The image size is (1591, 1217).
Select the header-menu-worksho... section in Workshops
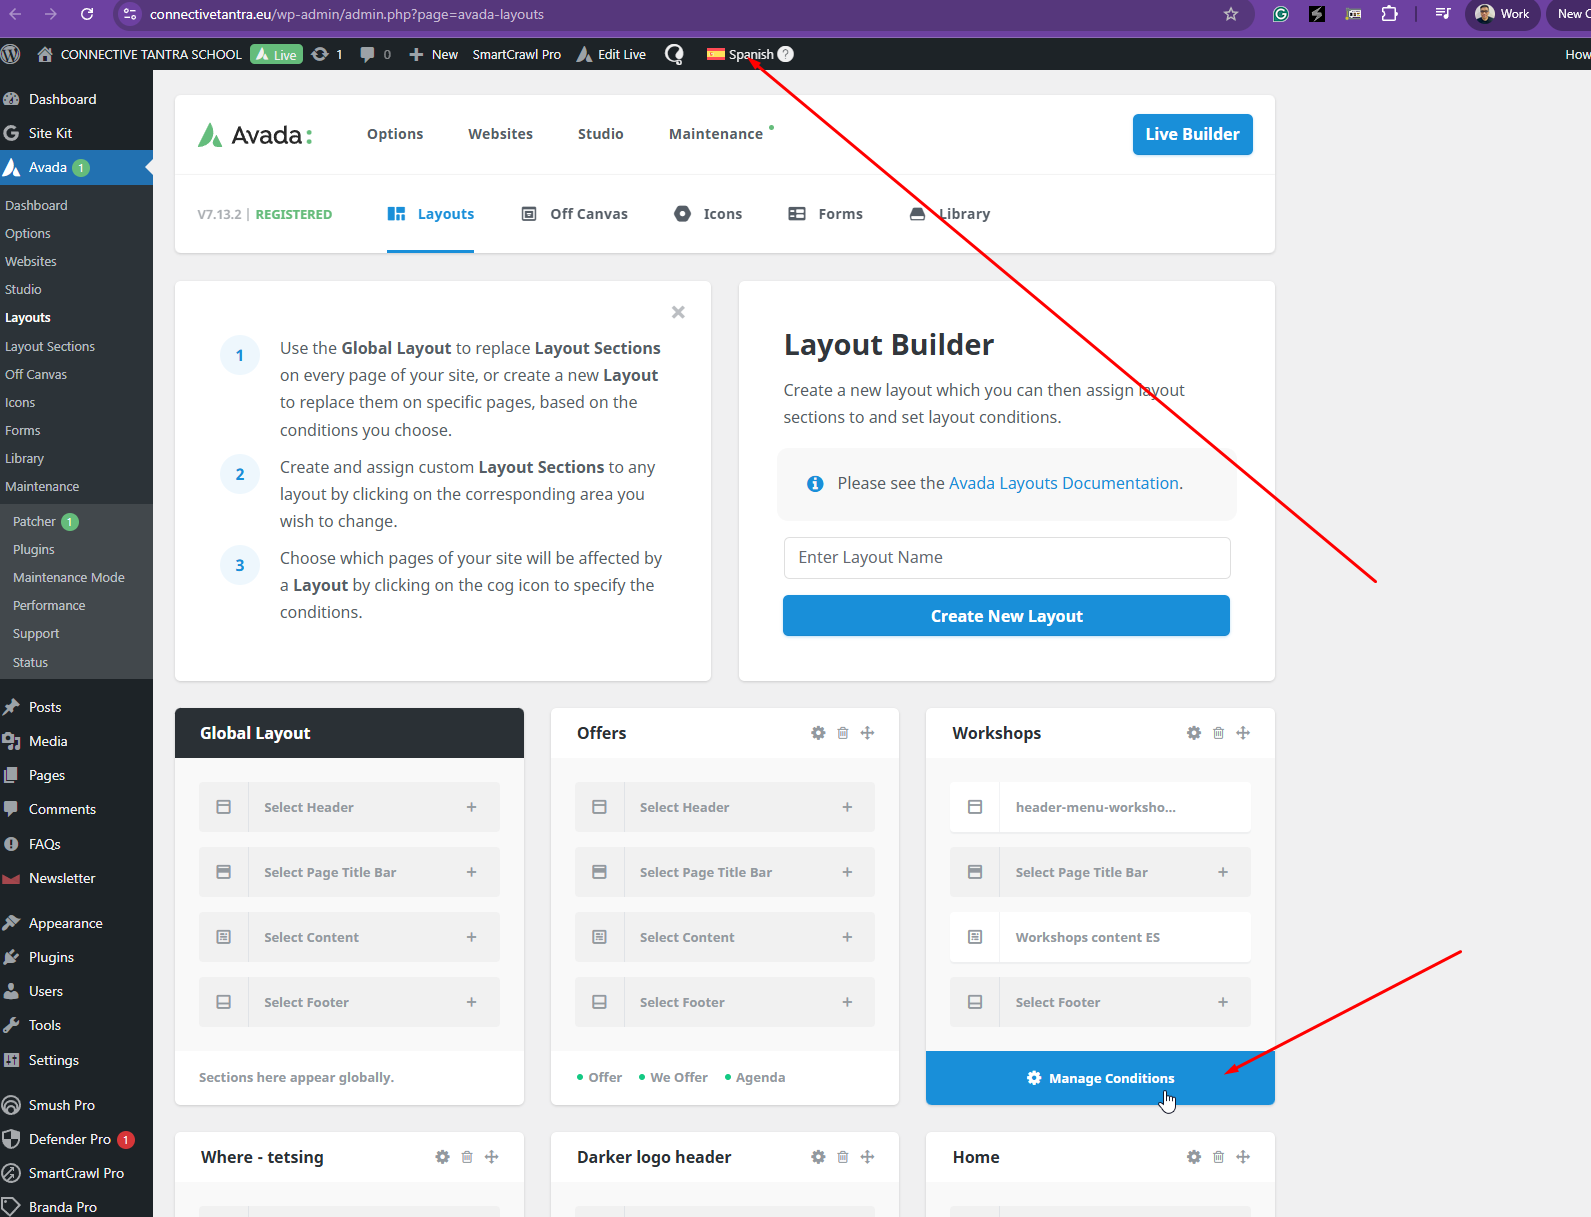[x=1100, y=807]
